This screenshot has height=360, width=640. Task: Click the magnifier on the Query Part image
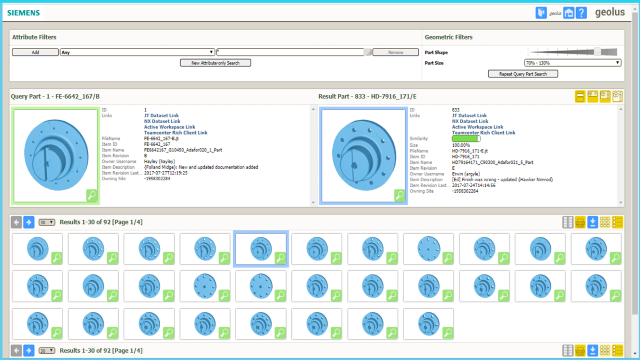(92, 196)
